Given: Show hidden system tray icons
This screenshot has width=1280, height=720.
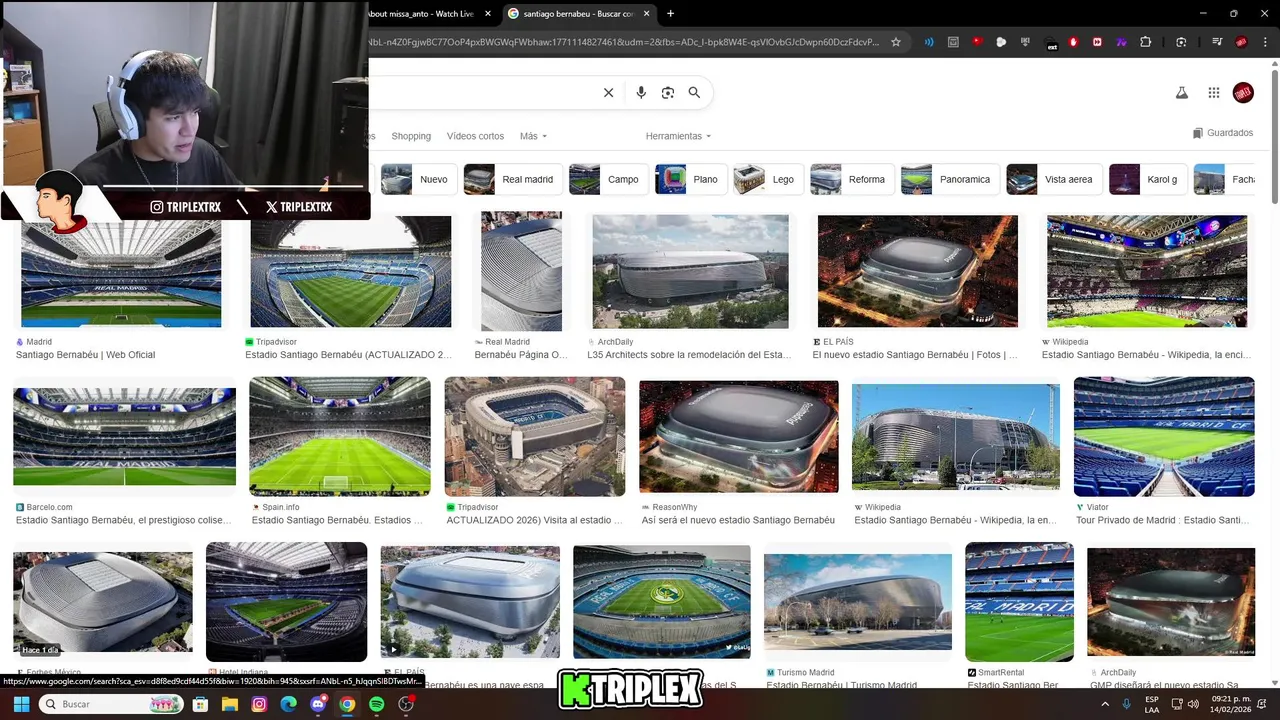Looking at the screenshot, I should pos(1105,704).
